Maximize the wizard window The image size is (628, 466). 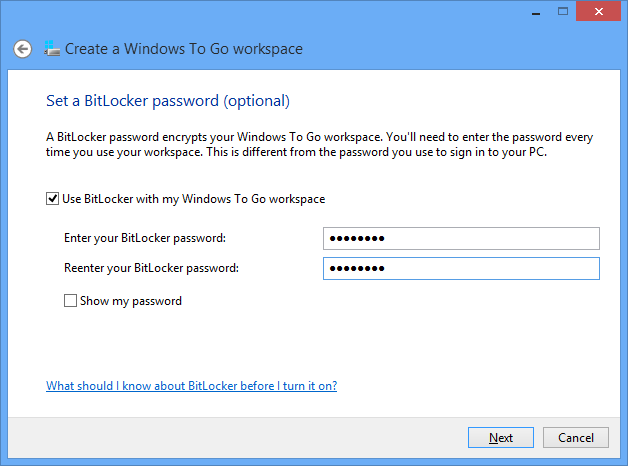click(563, 11)
